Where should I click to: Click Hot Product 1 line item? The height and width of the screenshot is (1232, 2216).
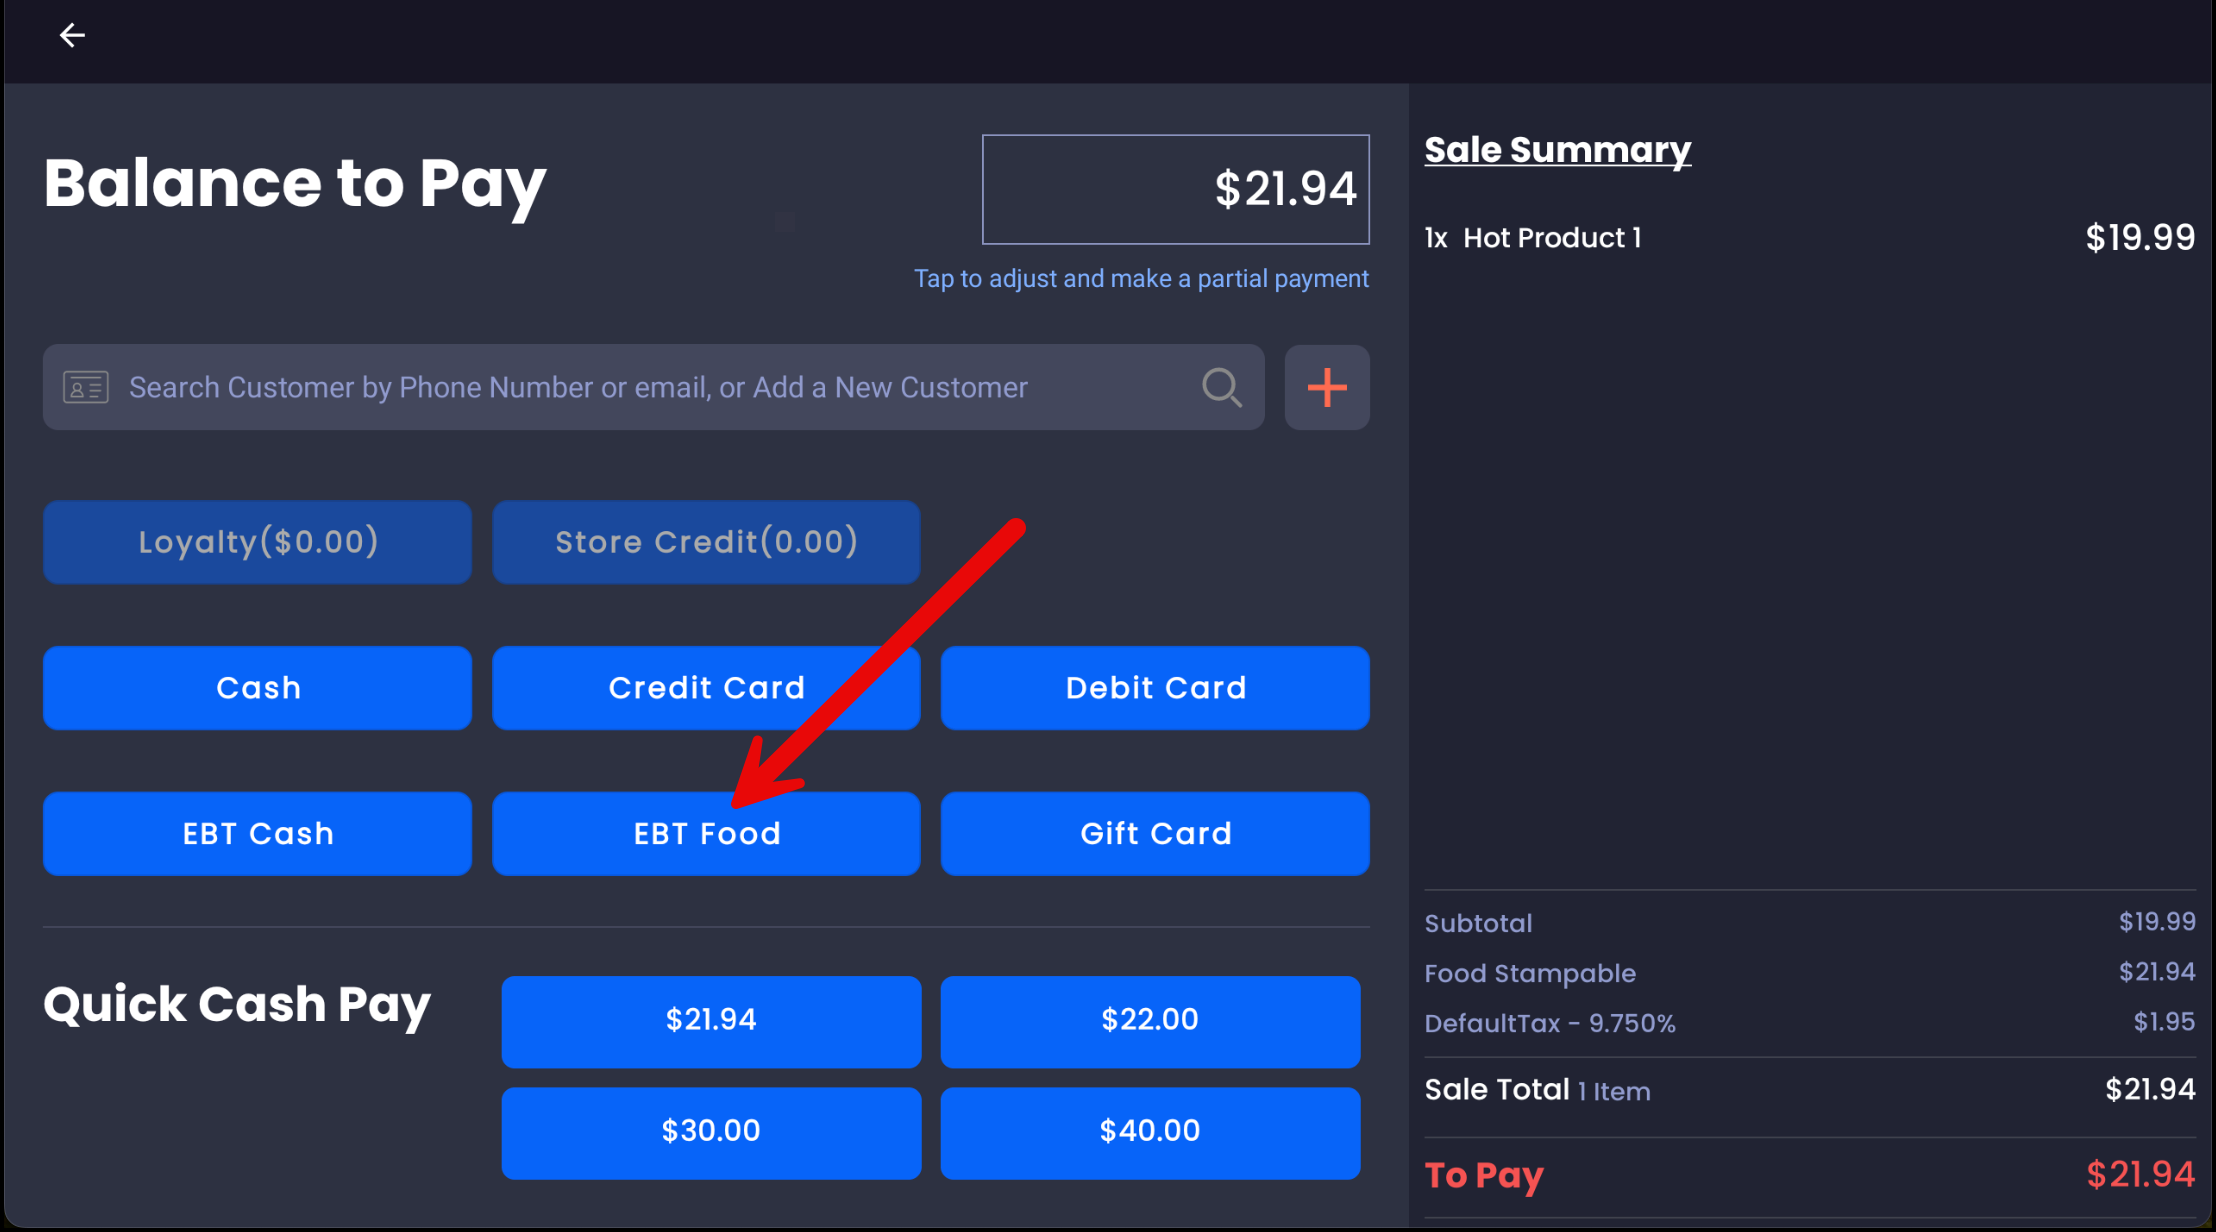tap(1552, 238)
